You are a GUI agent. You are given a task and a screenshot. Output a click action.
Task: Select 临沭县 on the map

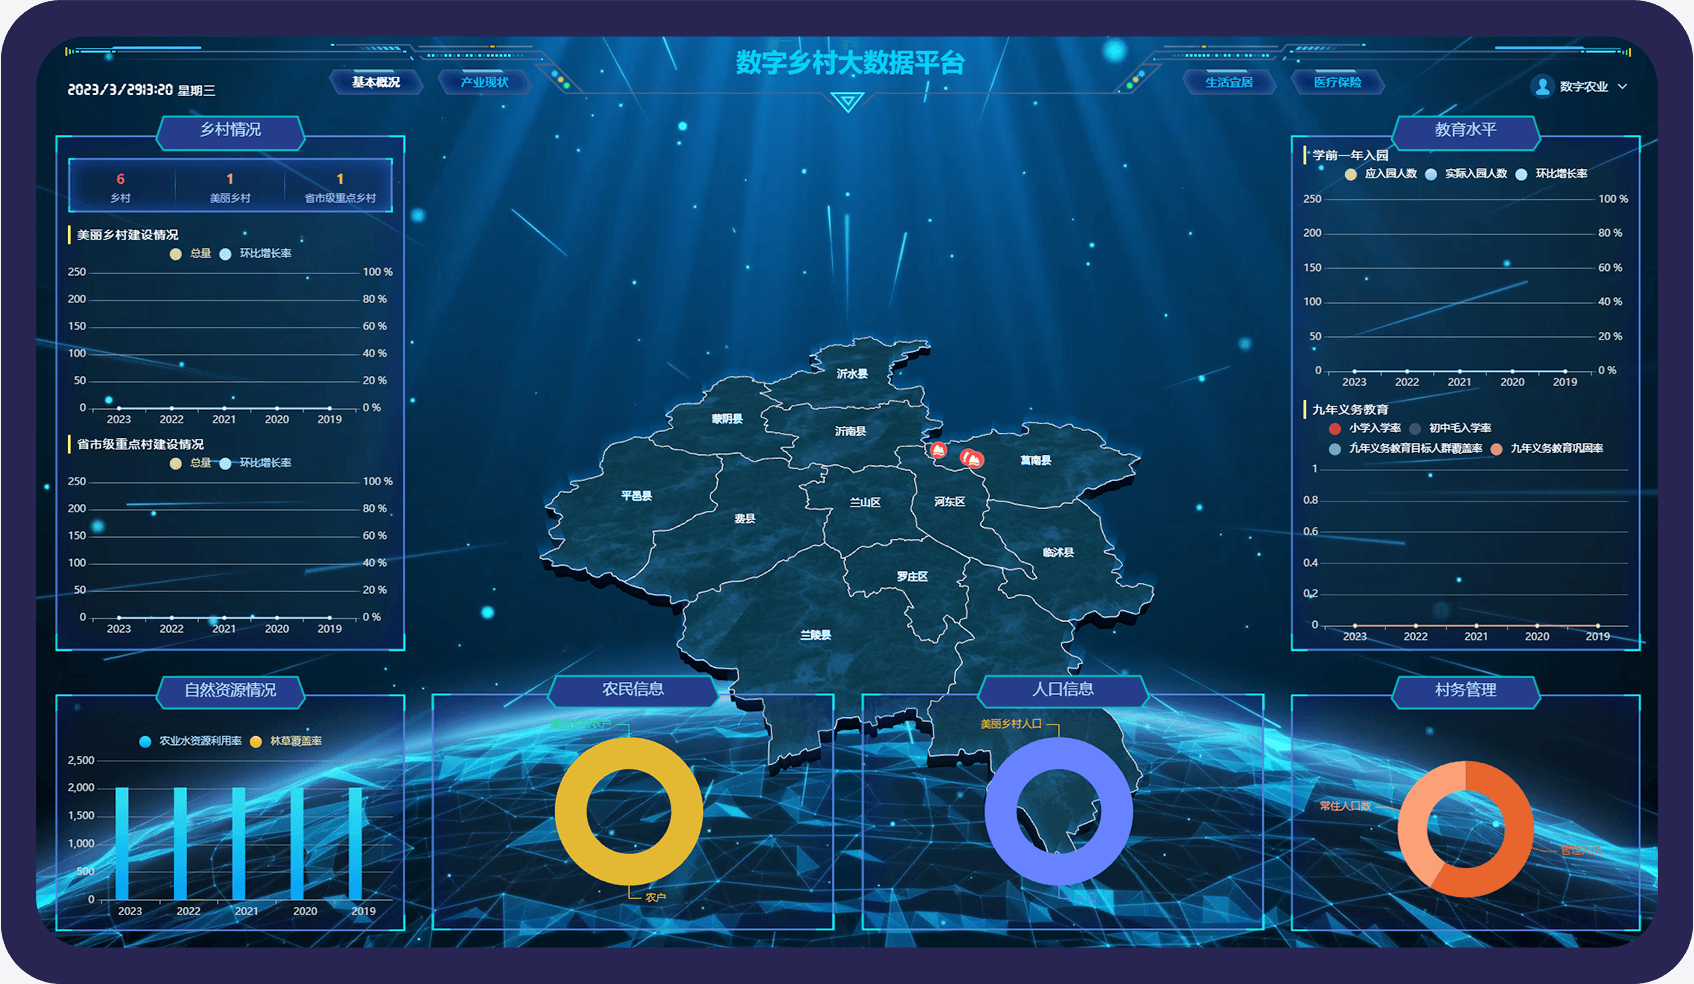(1058, 553)
